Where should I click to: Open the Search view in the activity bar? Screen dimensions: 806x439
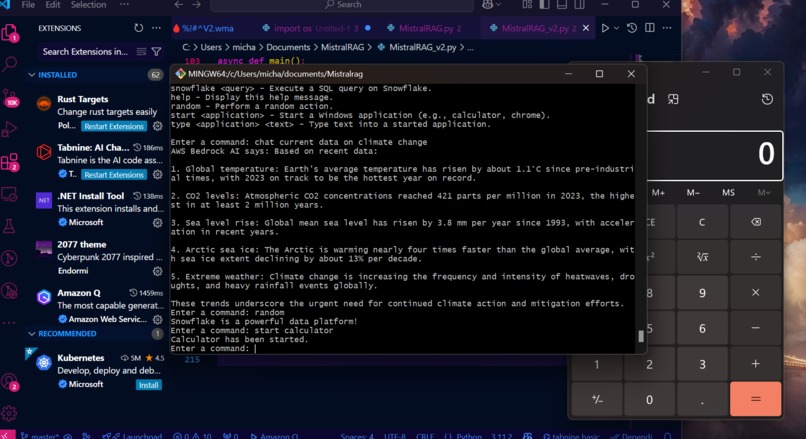pos(10,64)
